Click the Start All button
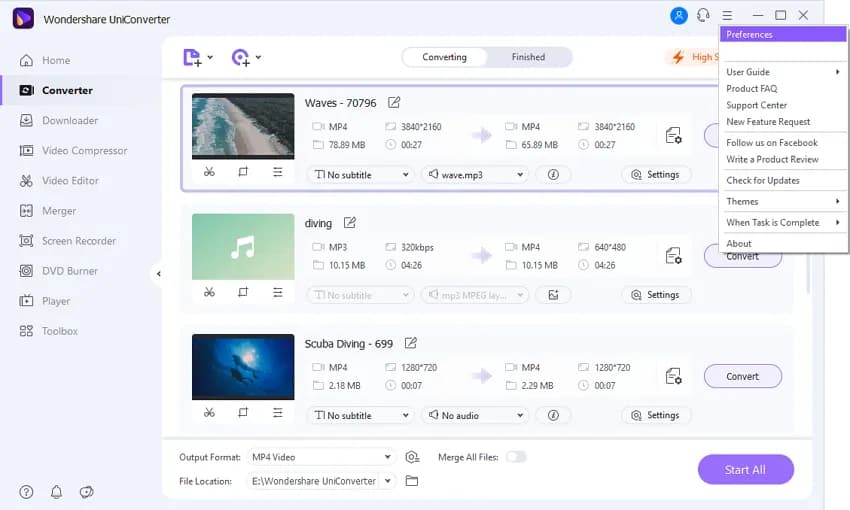The height and width of the screenshot is (510, 850). 745,470
